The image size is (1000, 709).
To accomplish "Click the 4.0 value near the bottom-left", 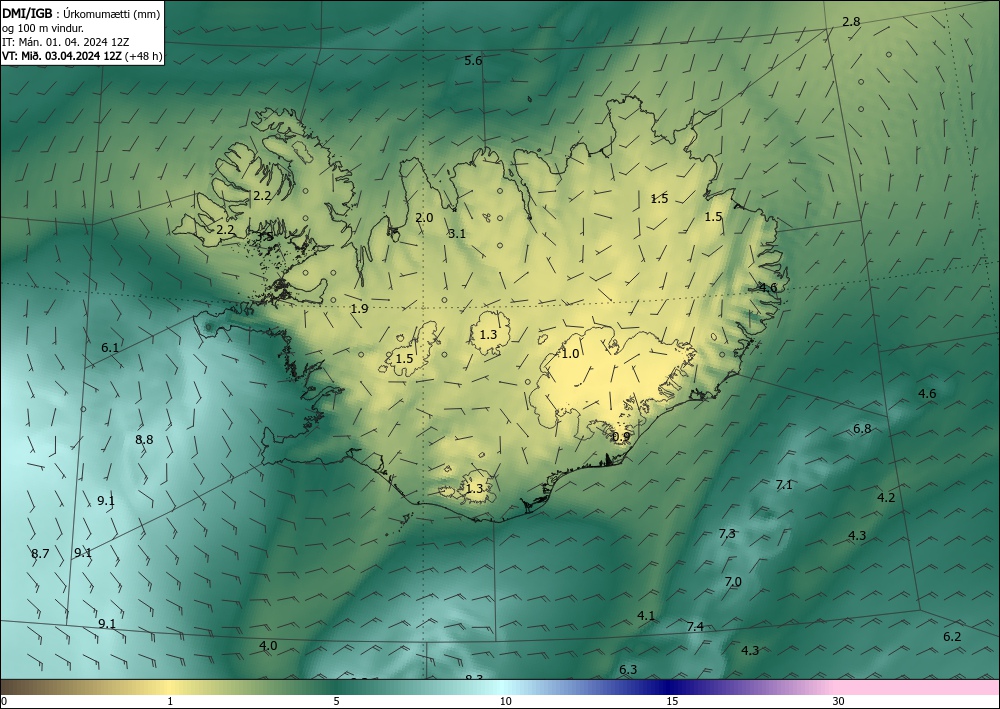I will 268,646.
